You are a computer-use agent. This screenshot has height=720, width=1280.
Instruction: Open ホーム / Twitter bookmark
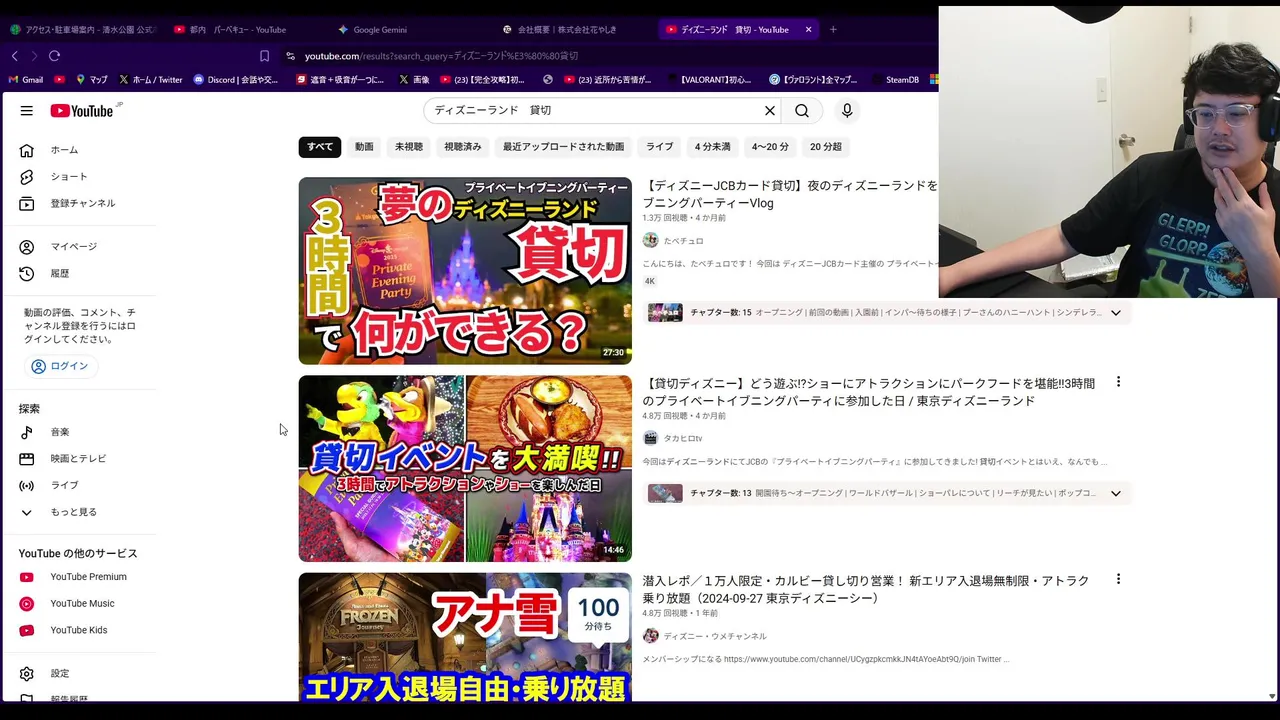point(151,79)
